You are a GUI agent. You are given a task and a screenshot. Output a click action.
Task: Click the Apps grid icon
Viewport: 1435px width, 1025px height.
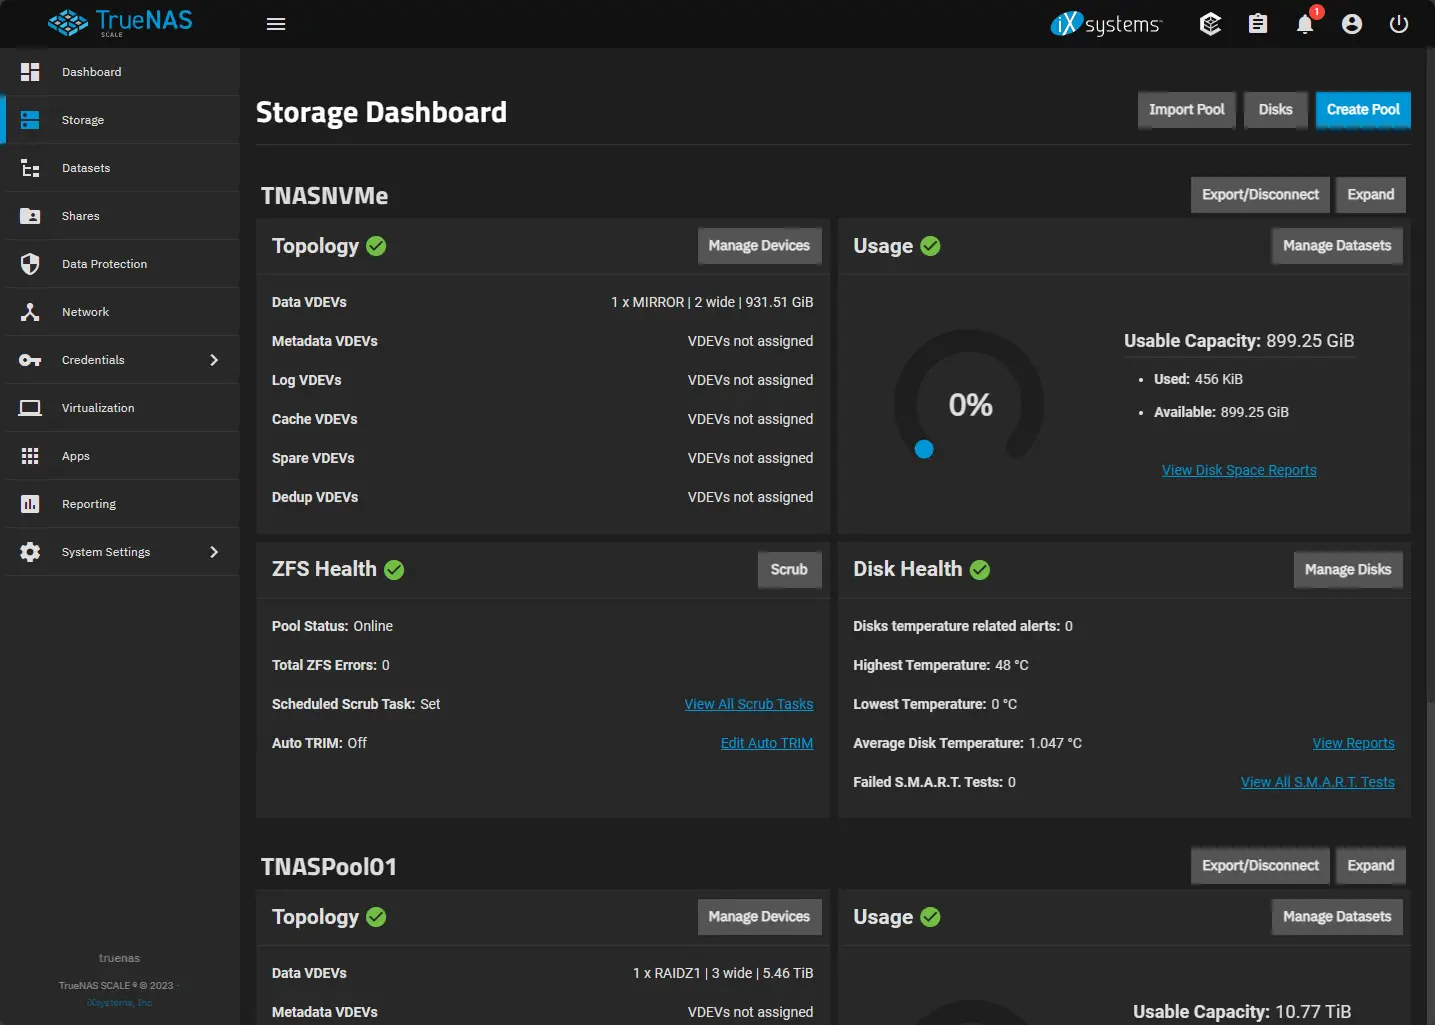30,456
